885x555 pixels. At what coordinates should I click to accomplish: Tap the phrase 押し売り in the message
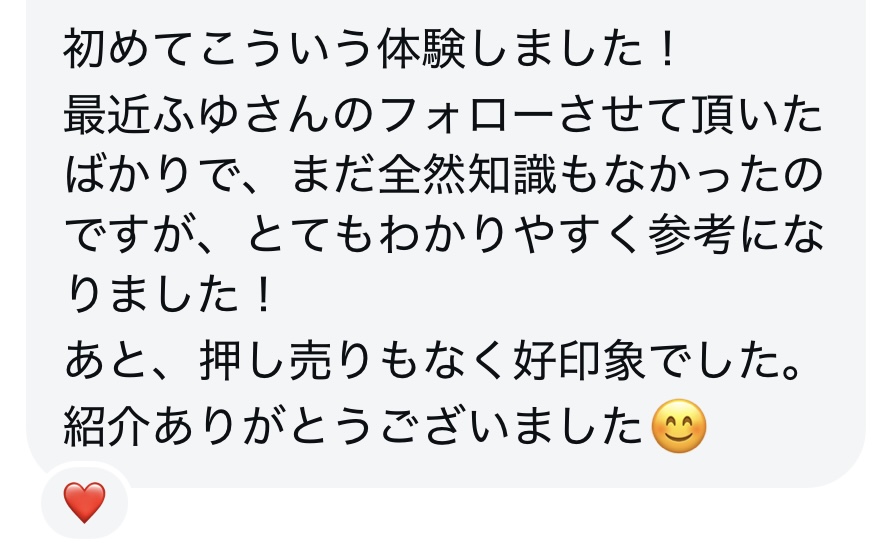click(284, 360)
